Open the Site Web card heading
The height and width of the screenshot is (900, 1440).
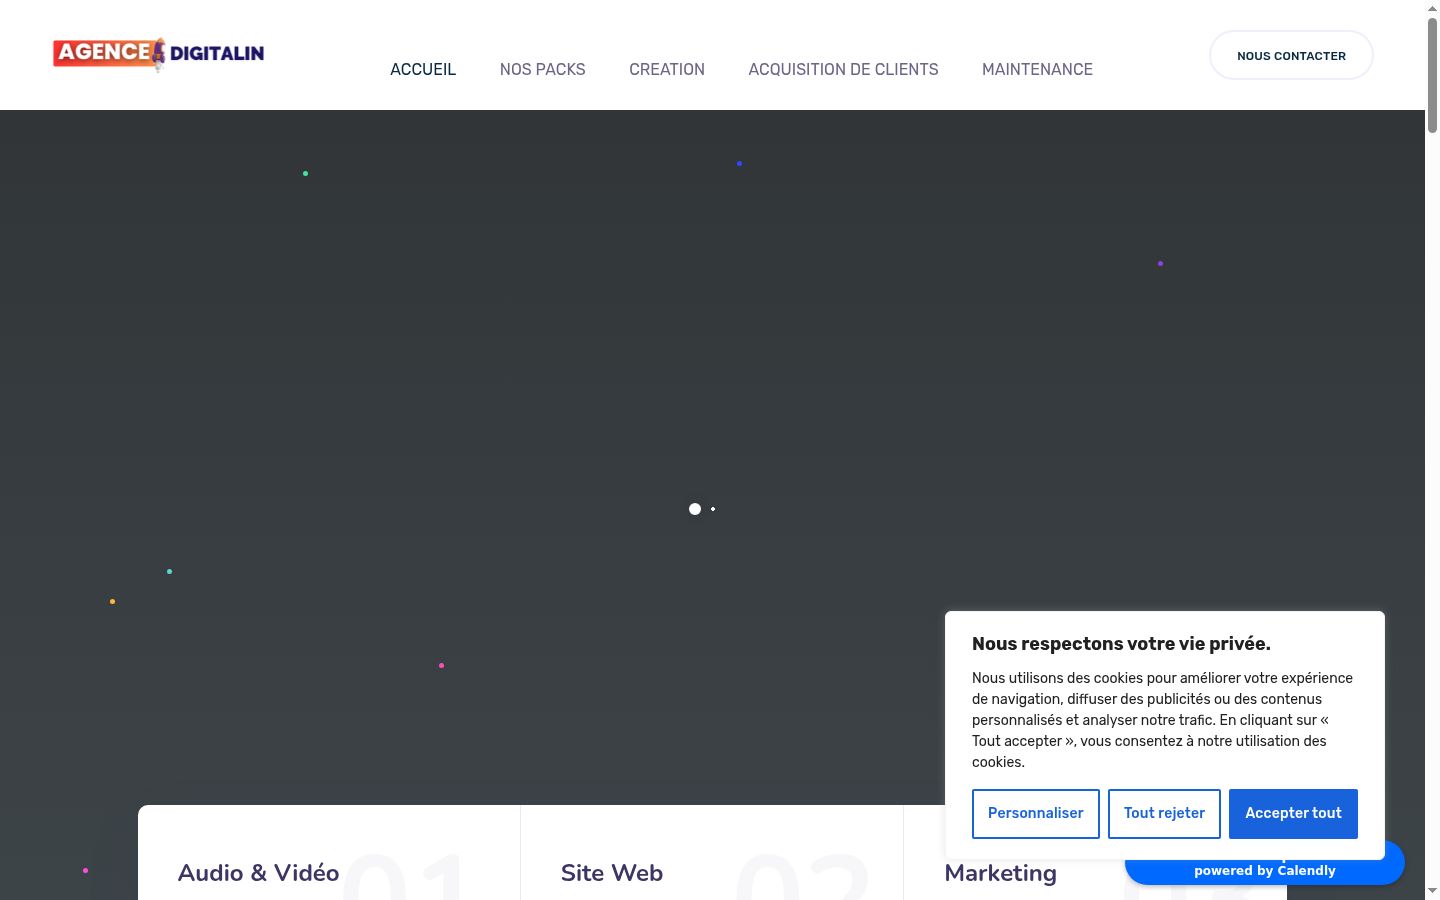612,873
